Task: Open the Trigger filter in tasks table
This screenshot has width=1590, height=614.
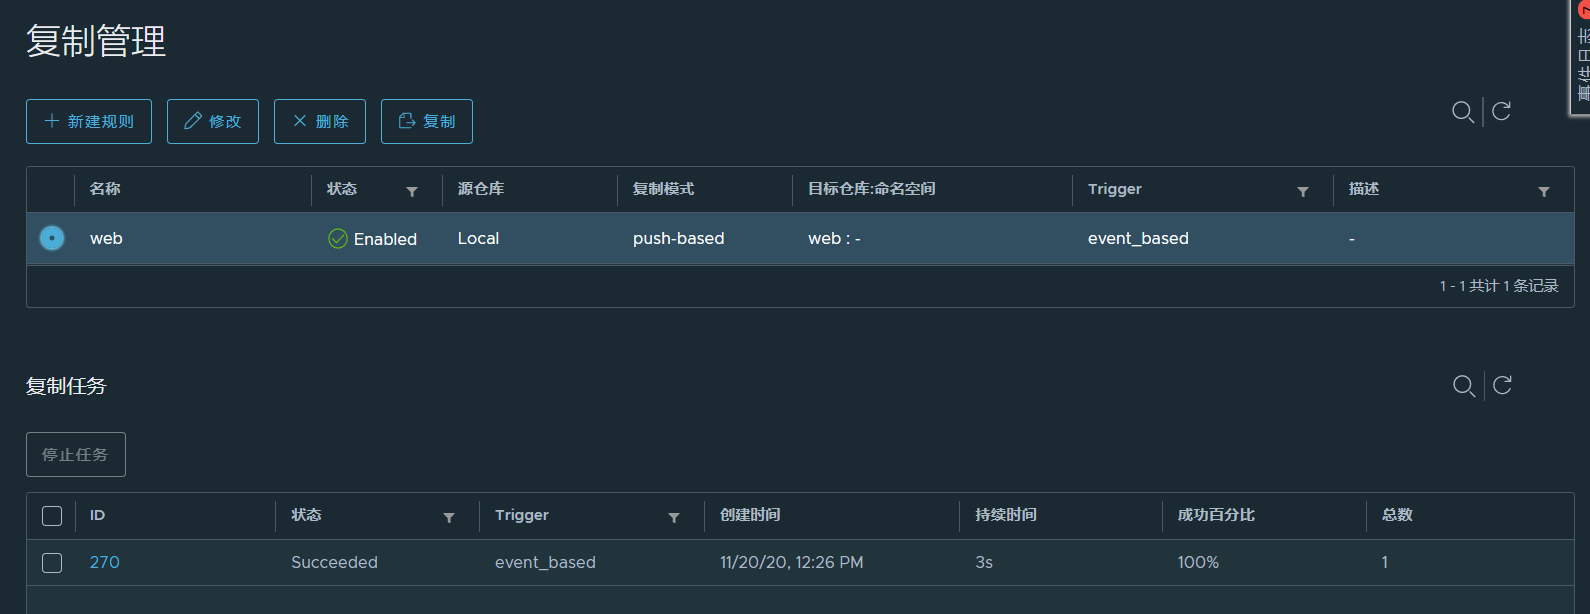Action: click(674, 517)
